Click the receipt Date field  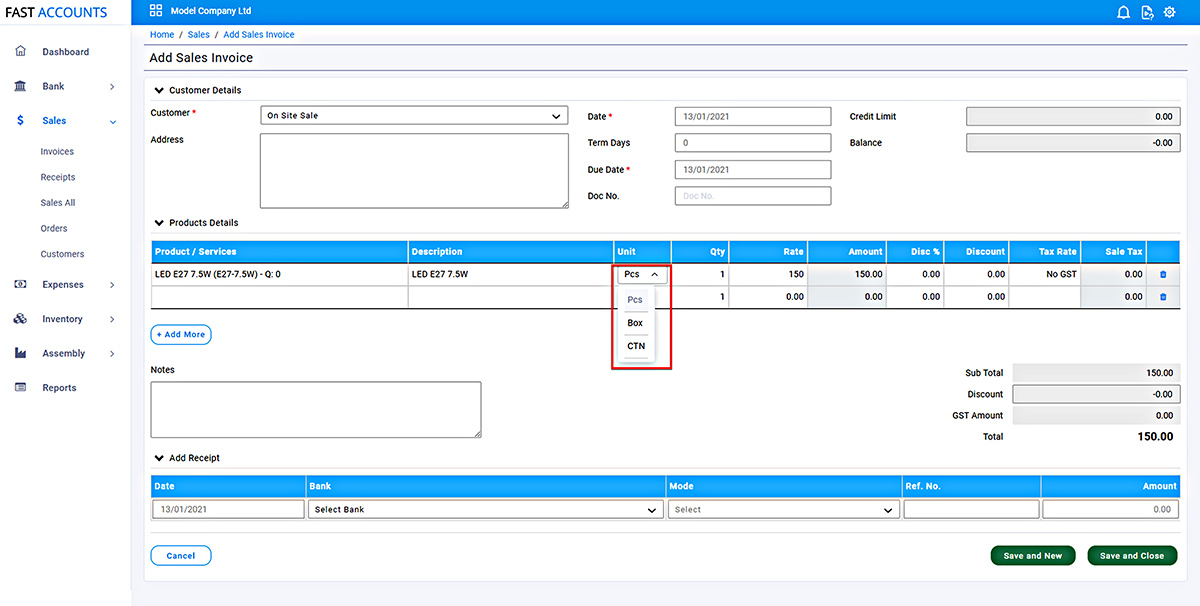228,509
